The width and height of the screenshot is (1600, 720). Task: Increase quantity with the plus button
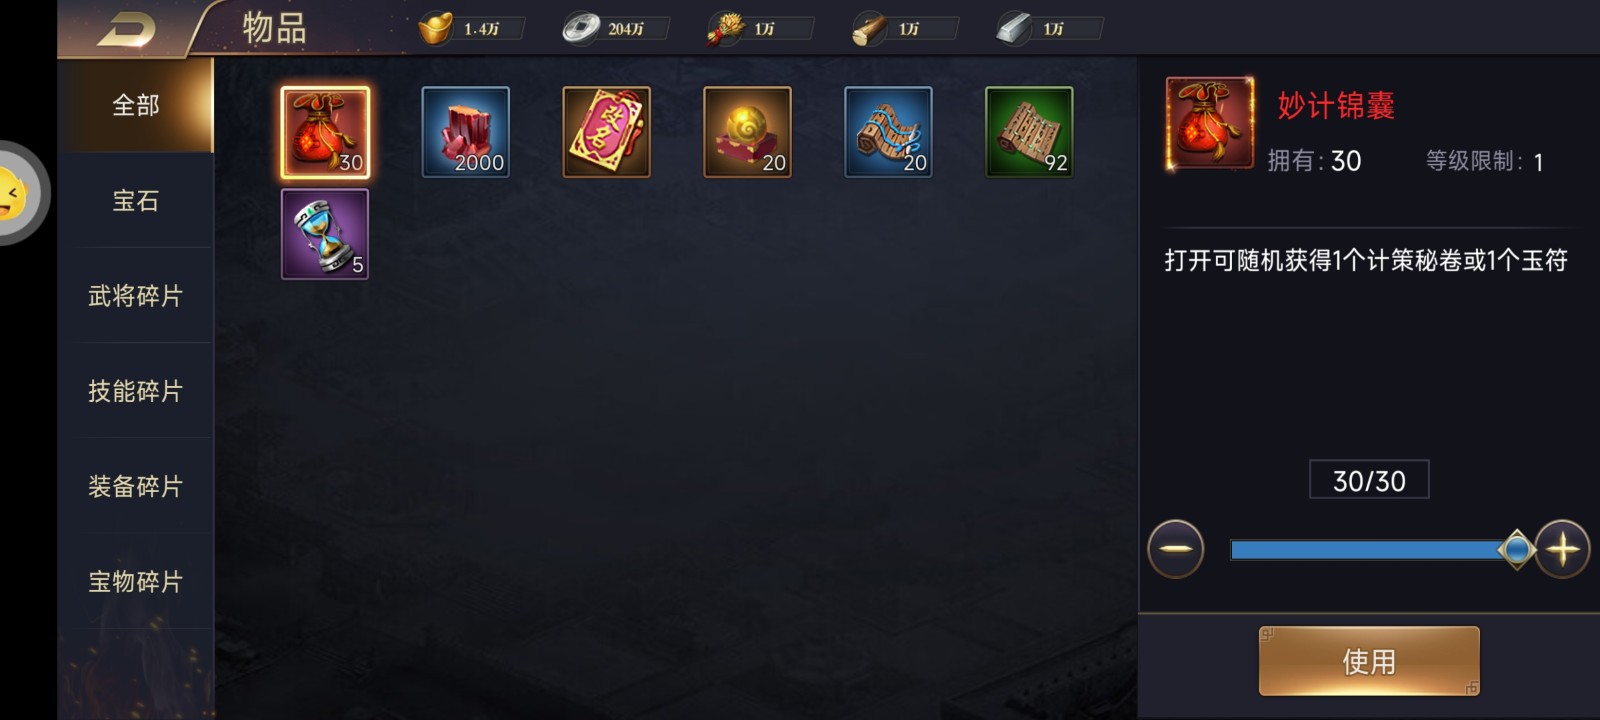1562,549
